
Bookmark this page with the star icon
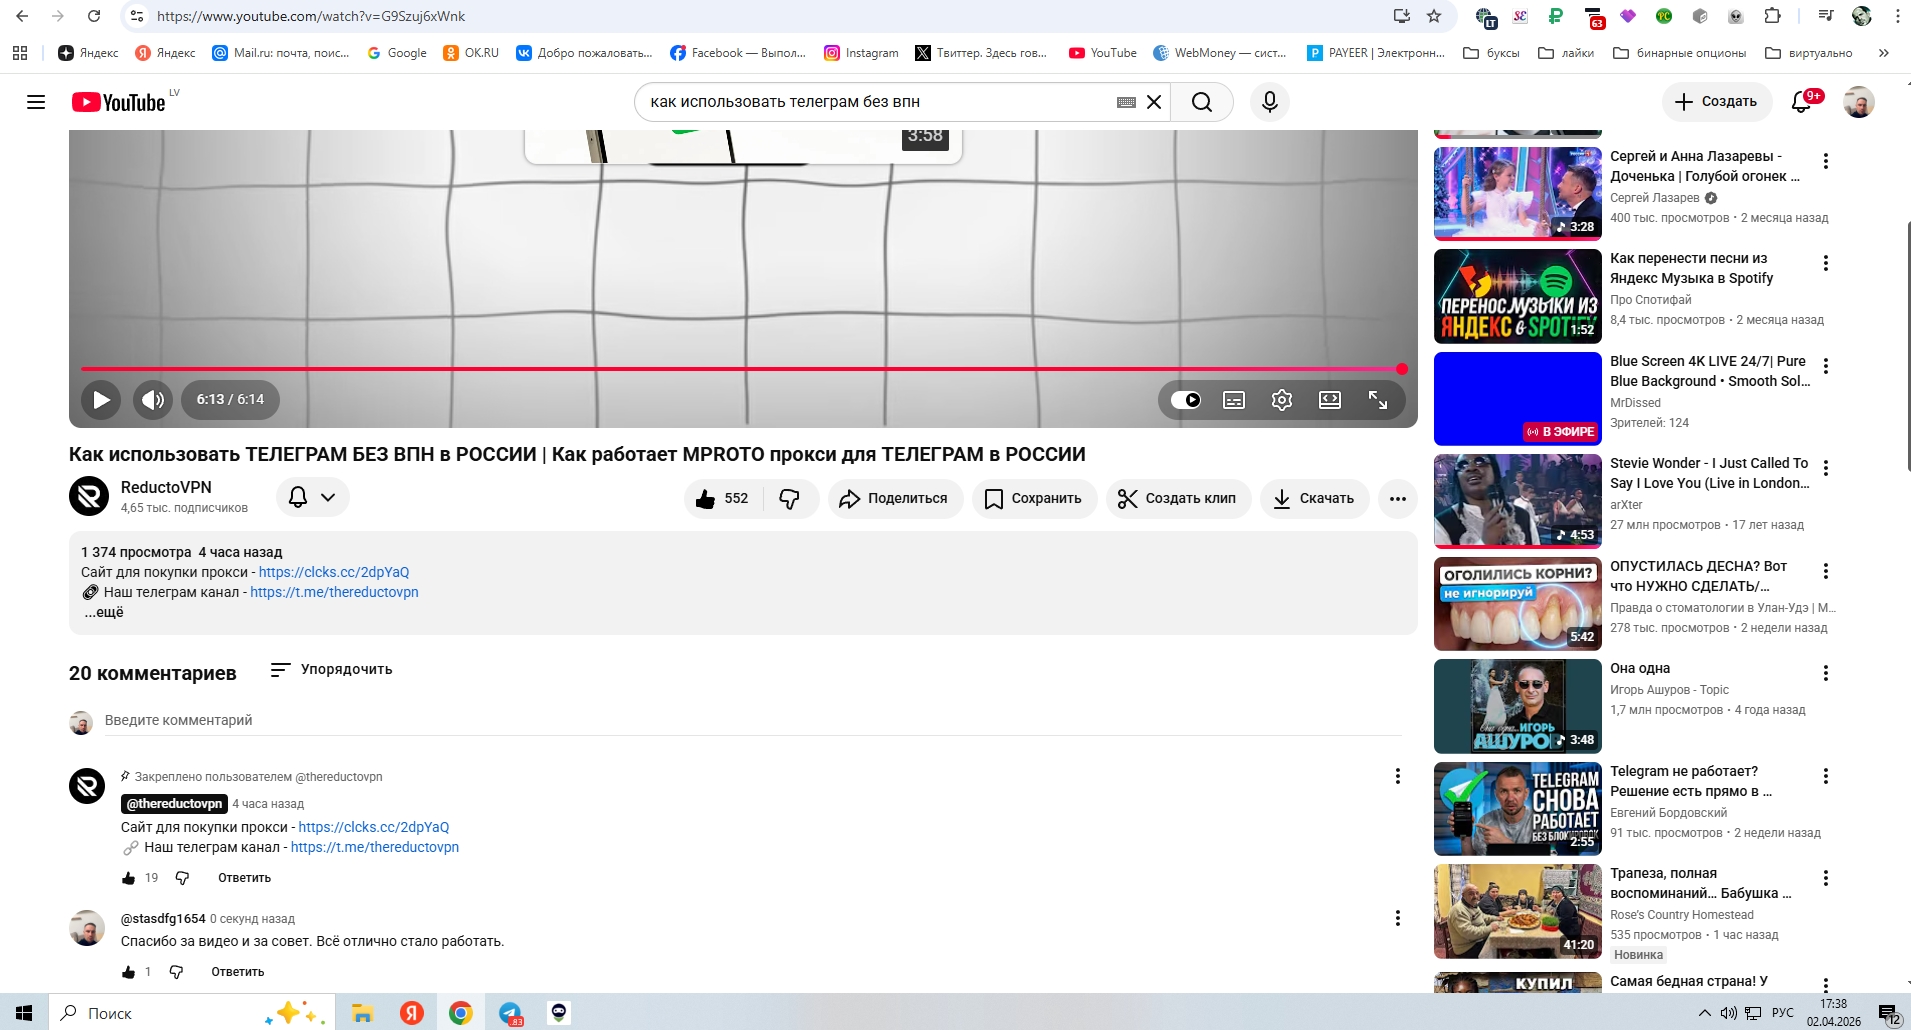pyautogui.click(x=1434, y=16)
